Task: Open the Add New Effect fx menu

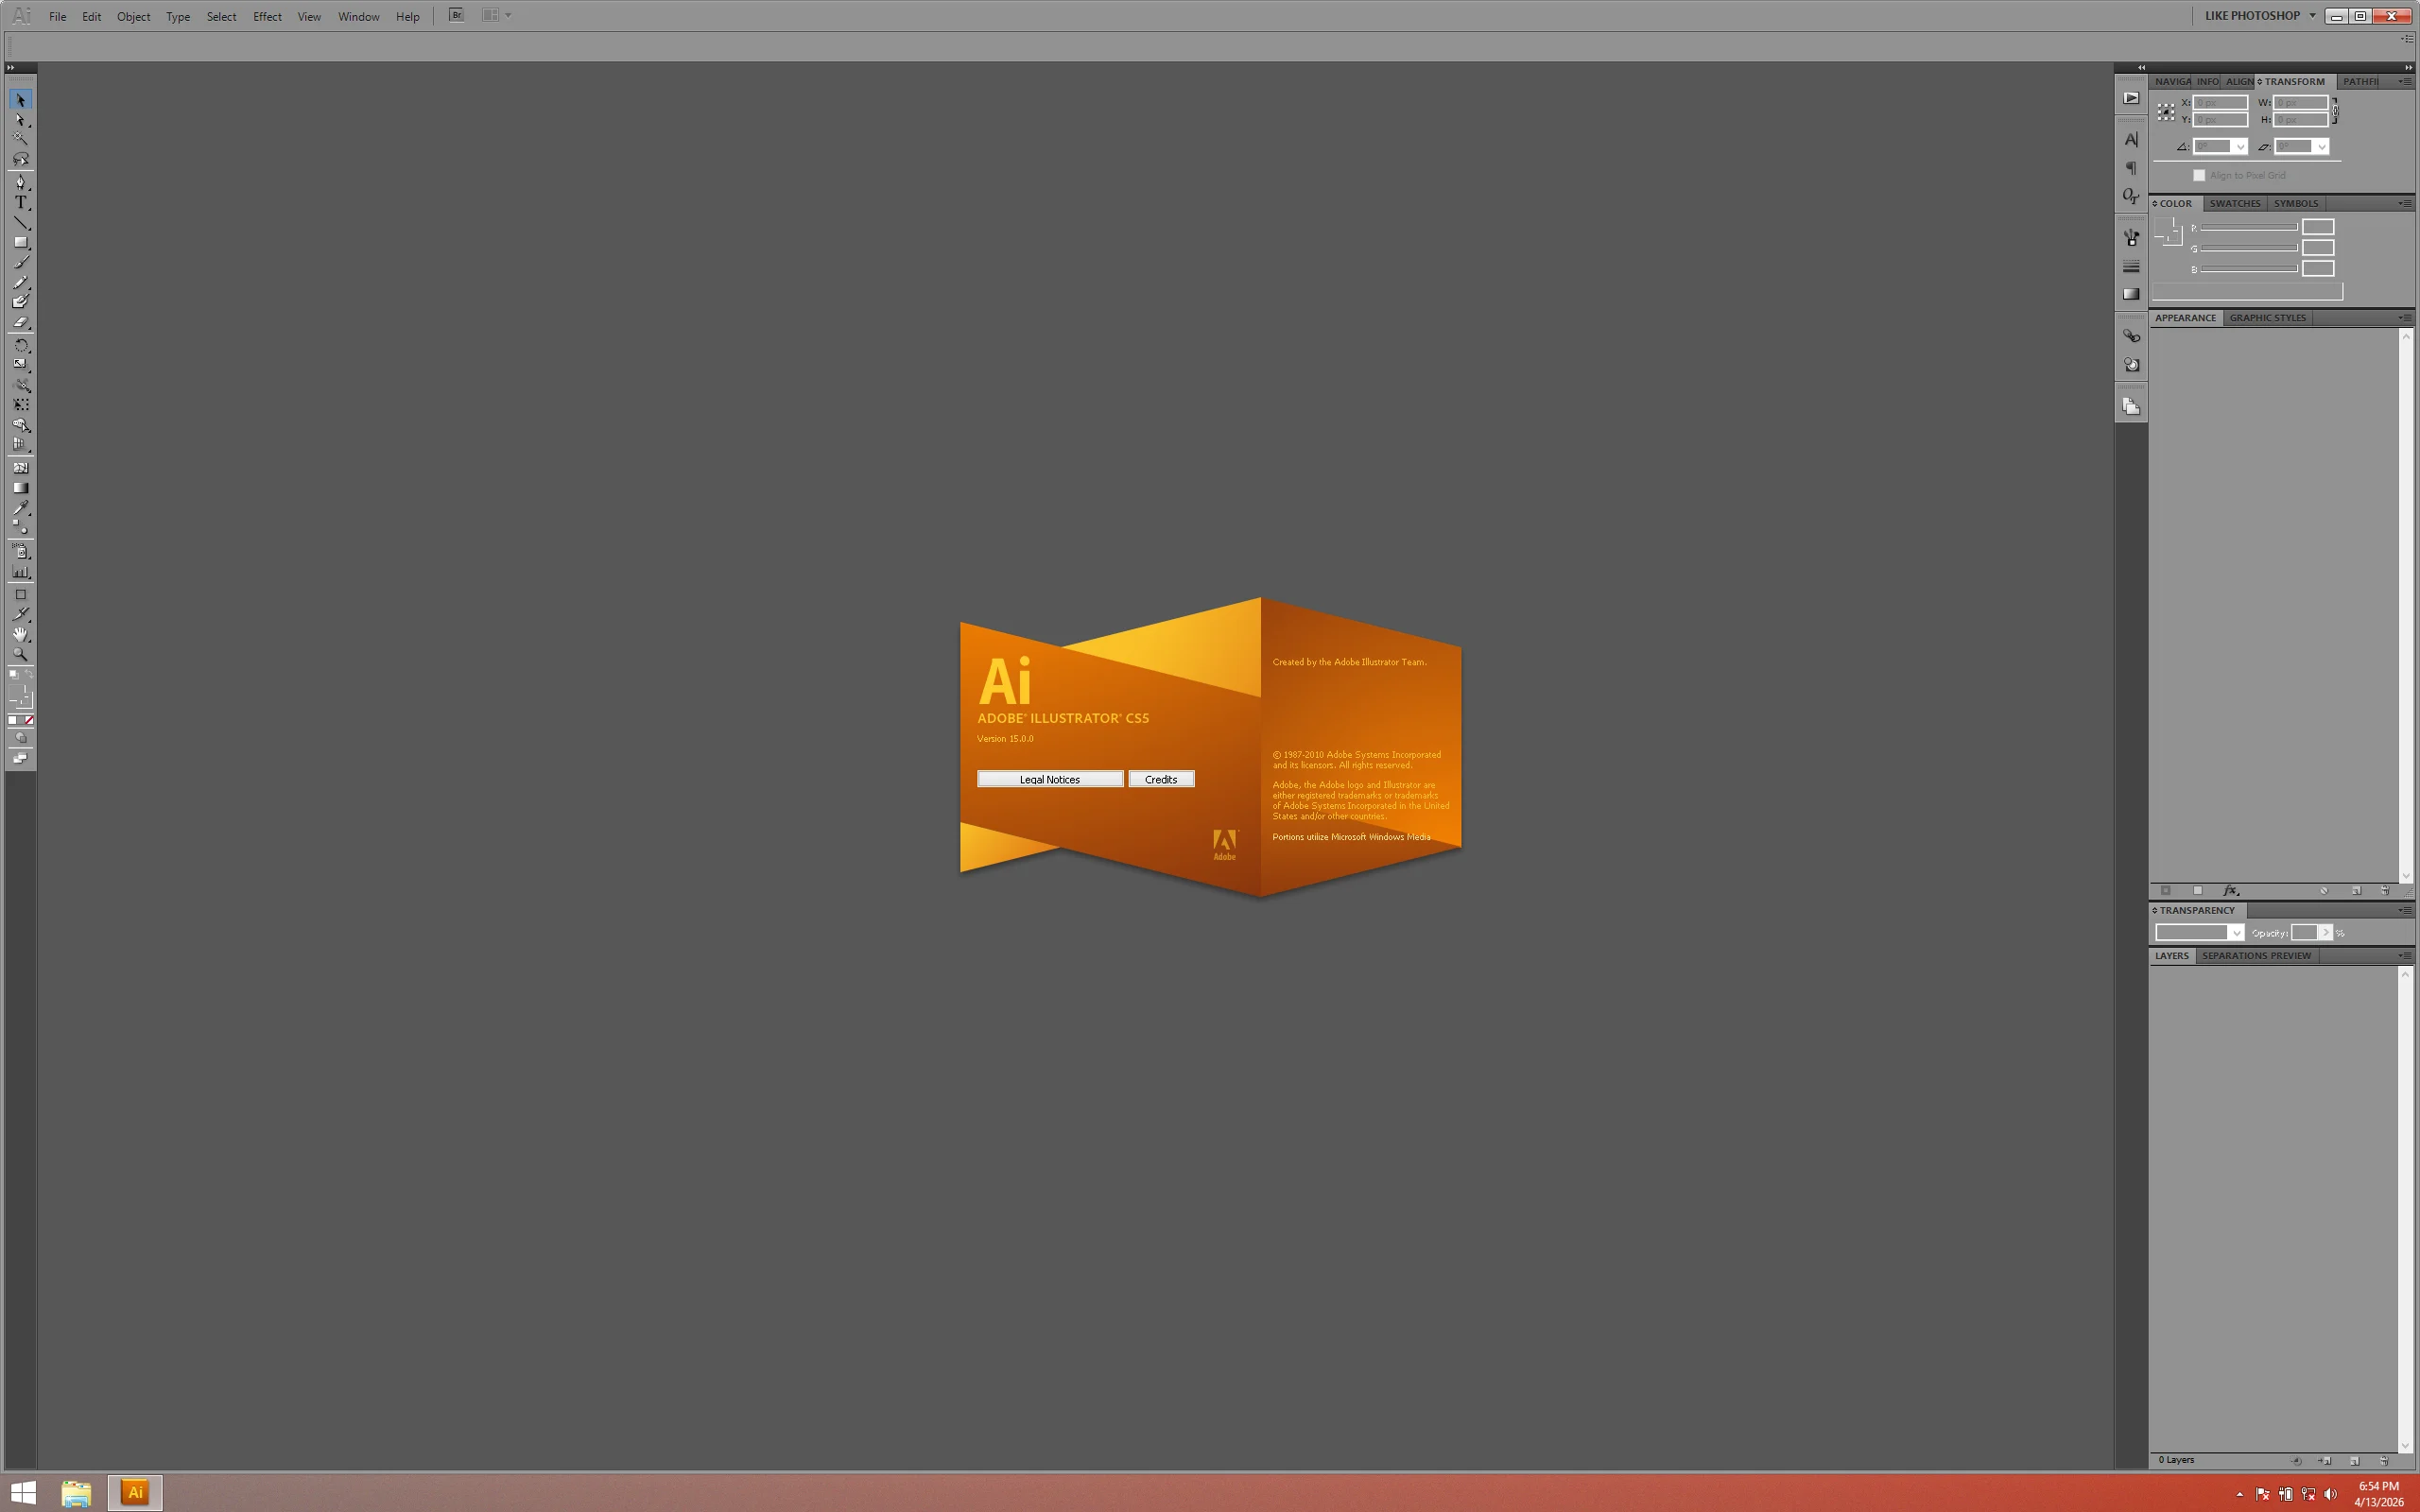Action: tap(2231, 891)
